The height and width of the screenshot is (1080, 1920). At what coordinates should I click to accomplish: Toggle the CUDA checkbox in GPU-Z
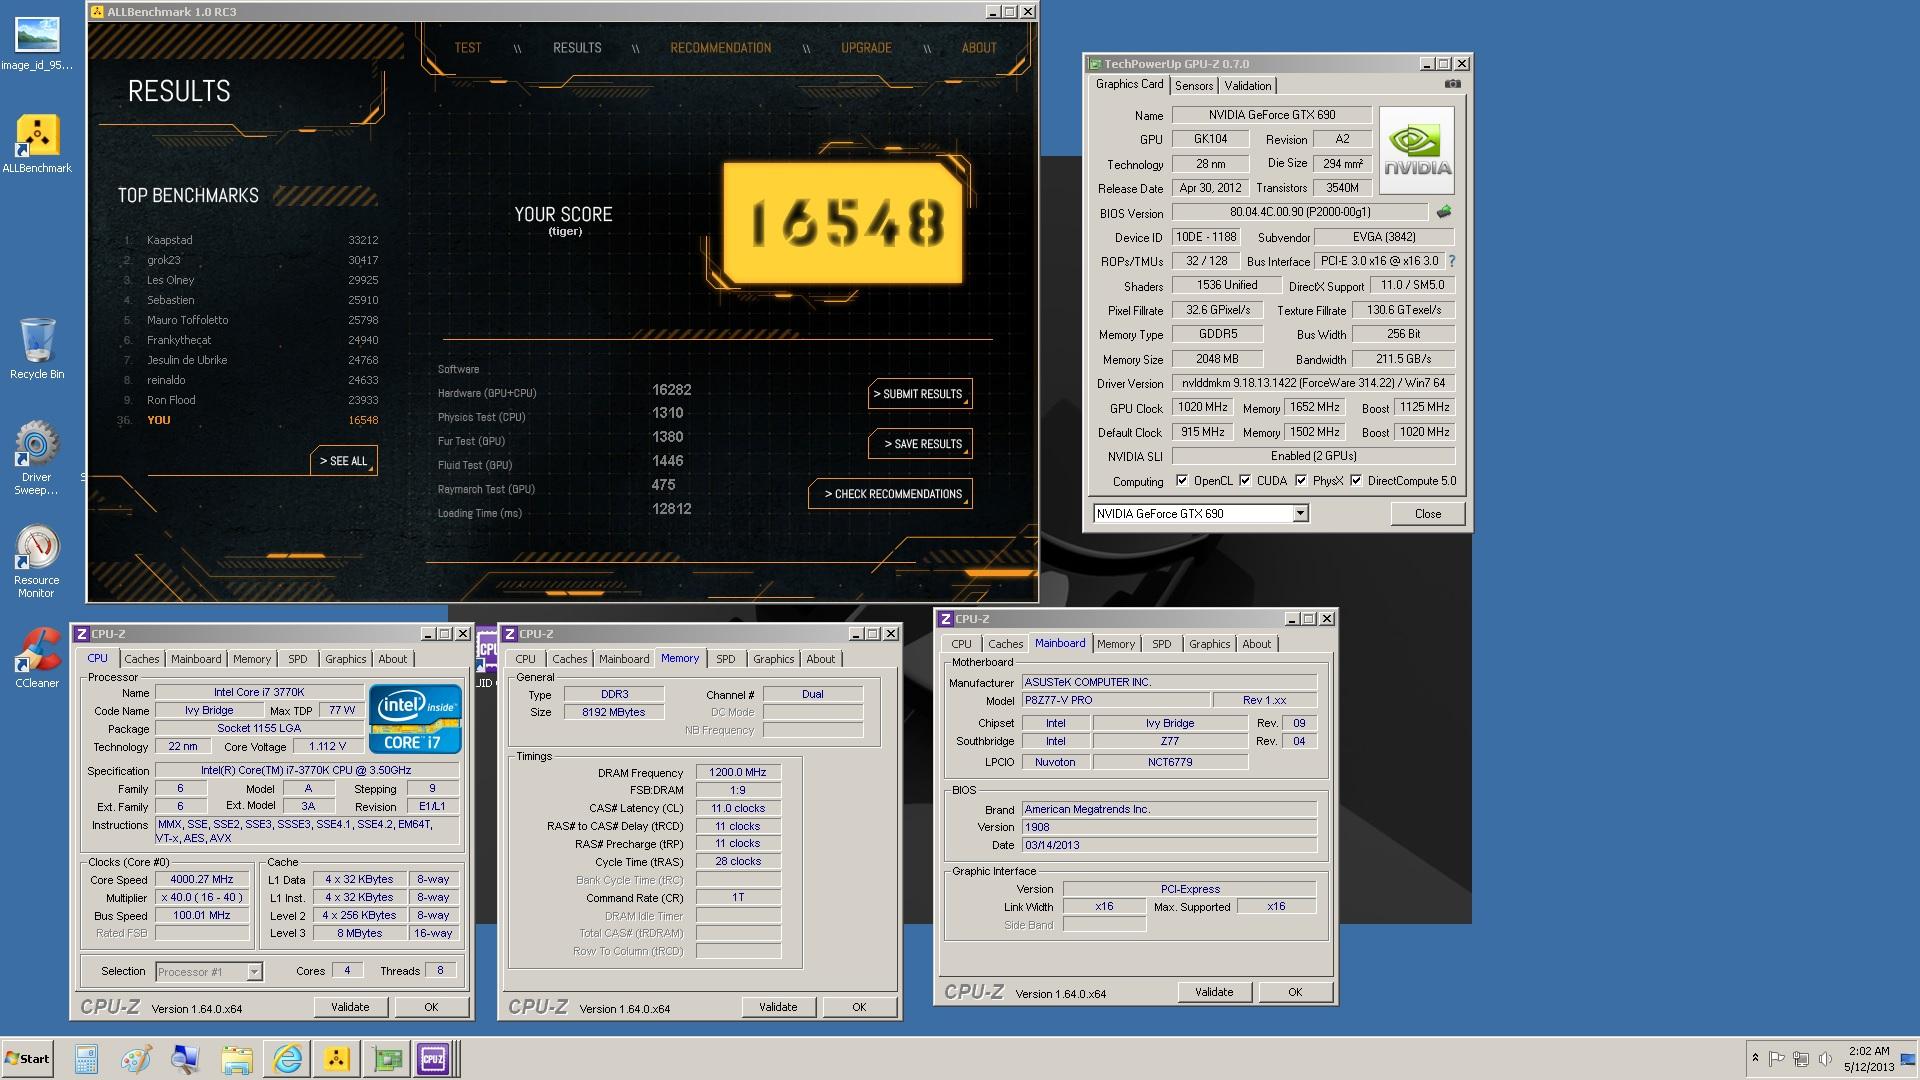1245,481
